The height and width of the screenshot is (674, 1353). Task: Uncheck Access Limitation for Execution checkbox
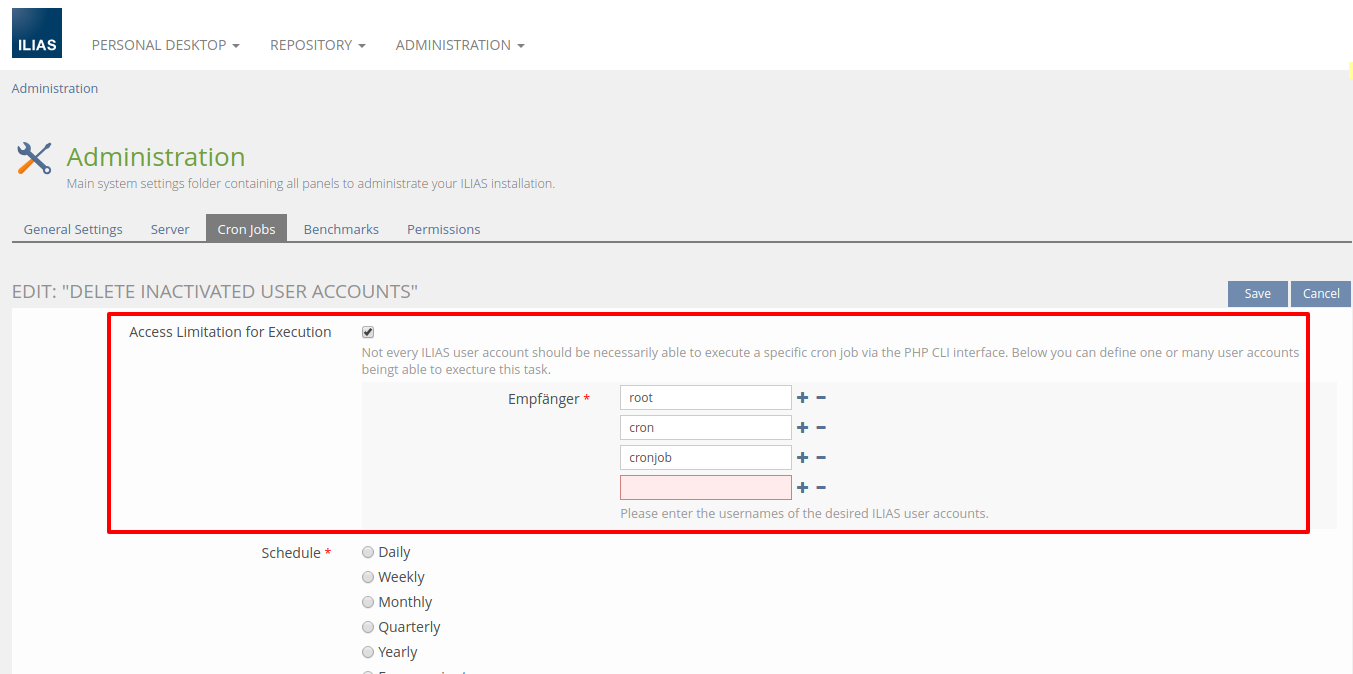tap(368, 332)
